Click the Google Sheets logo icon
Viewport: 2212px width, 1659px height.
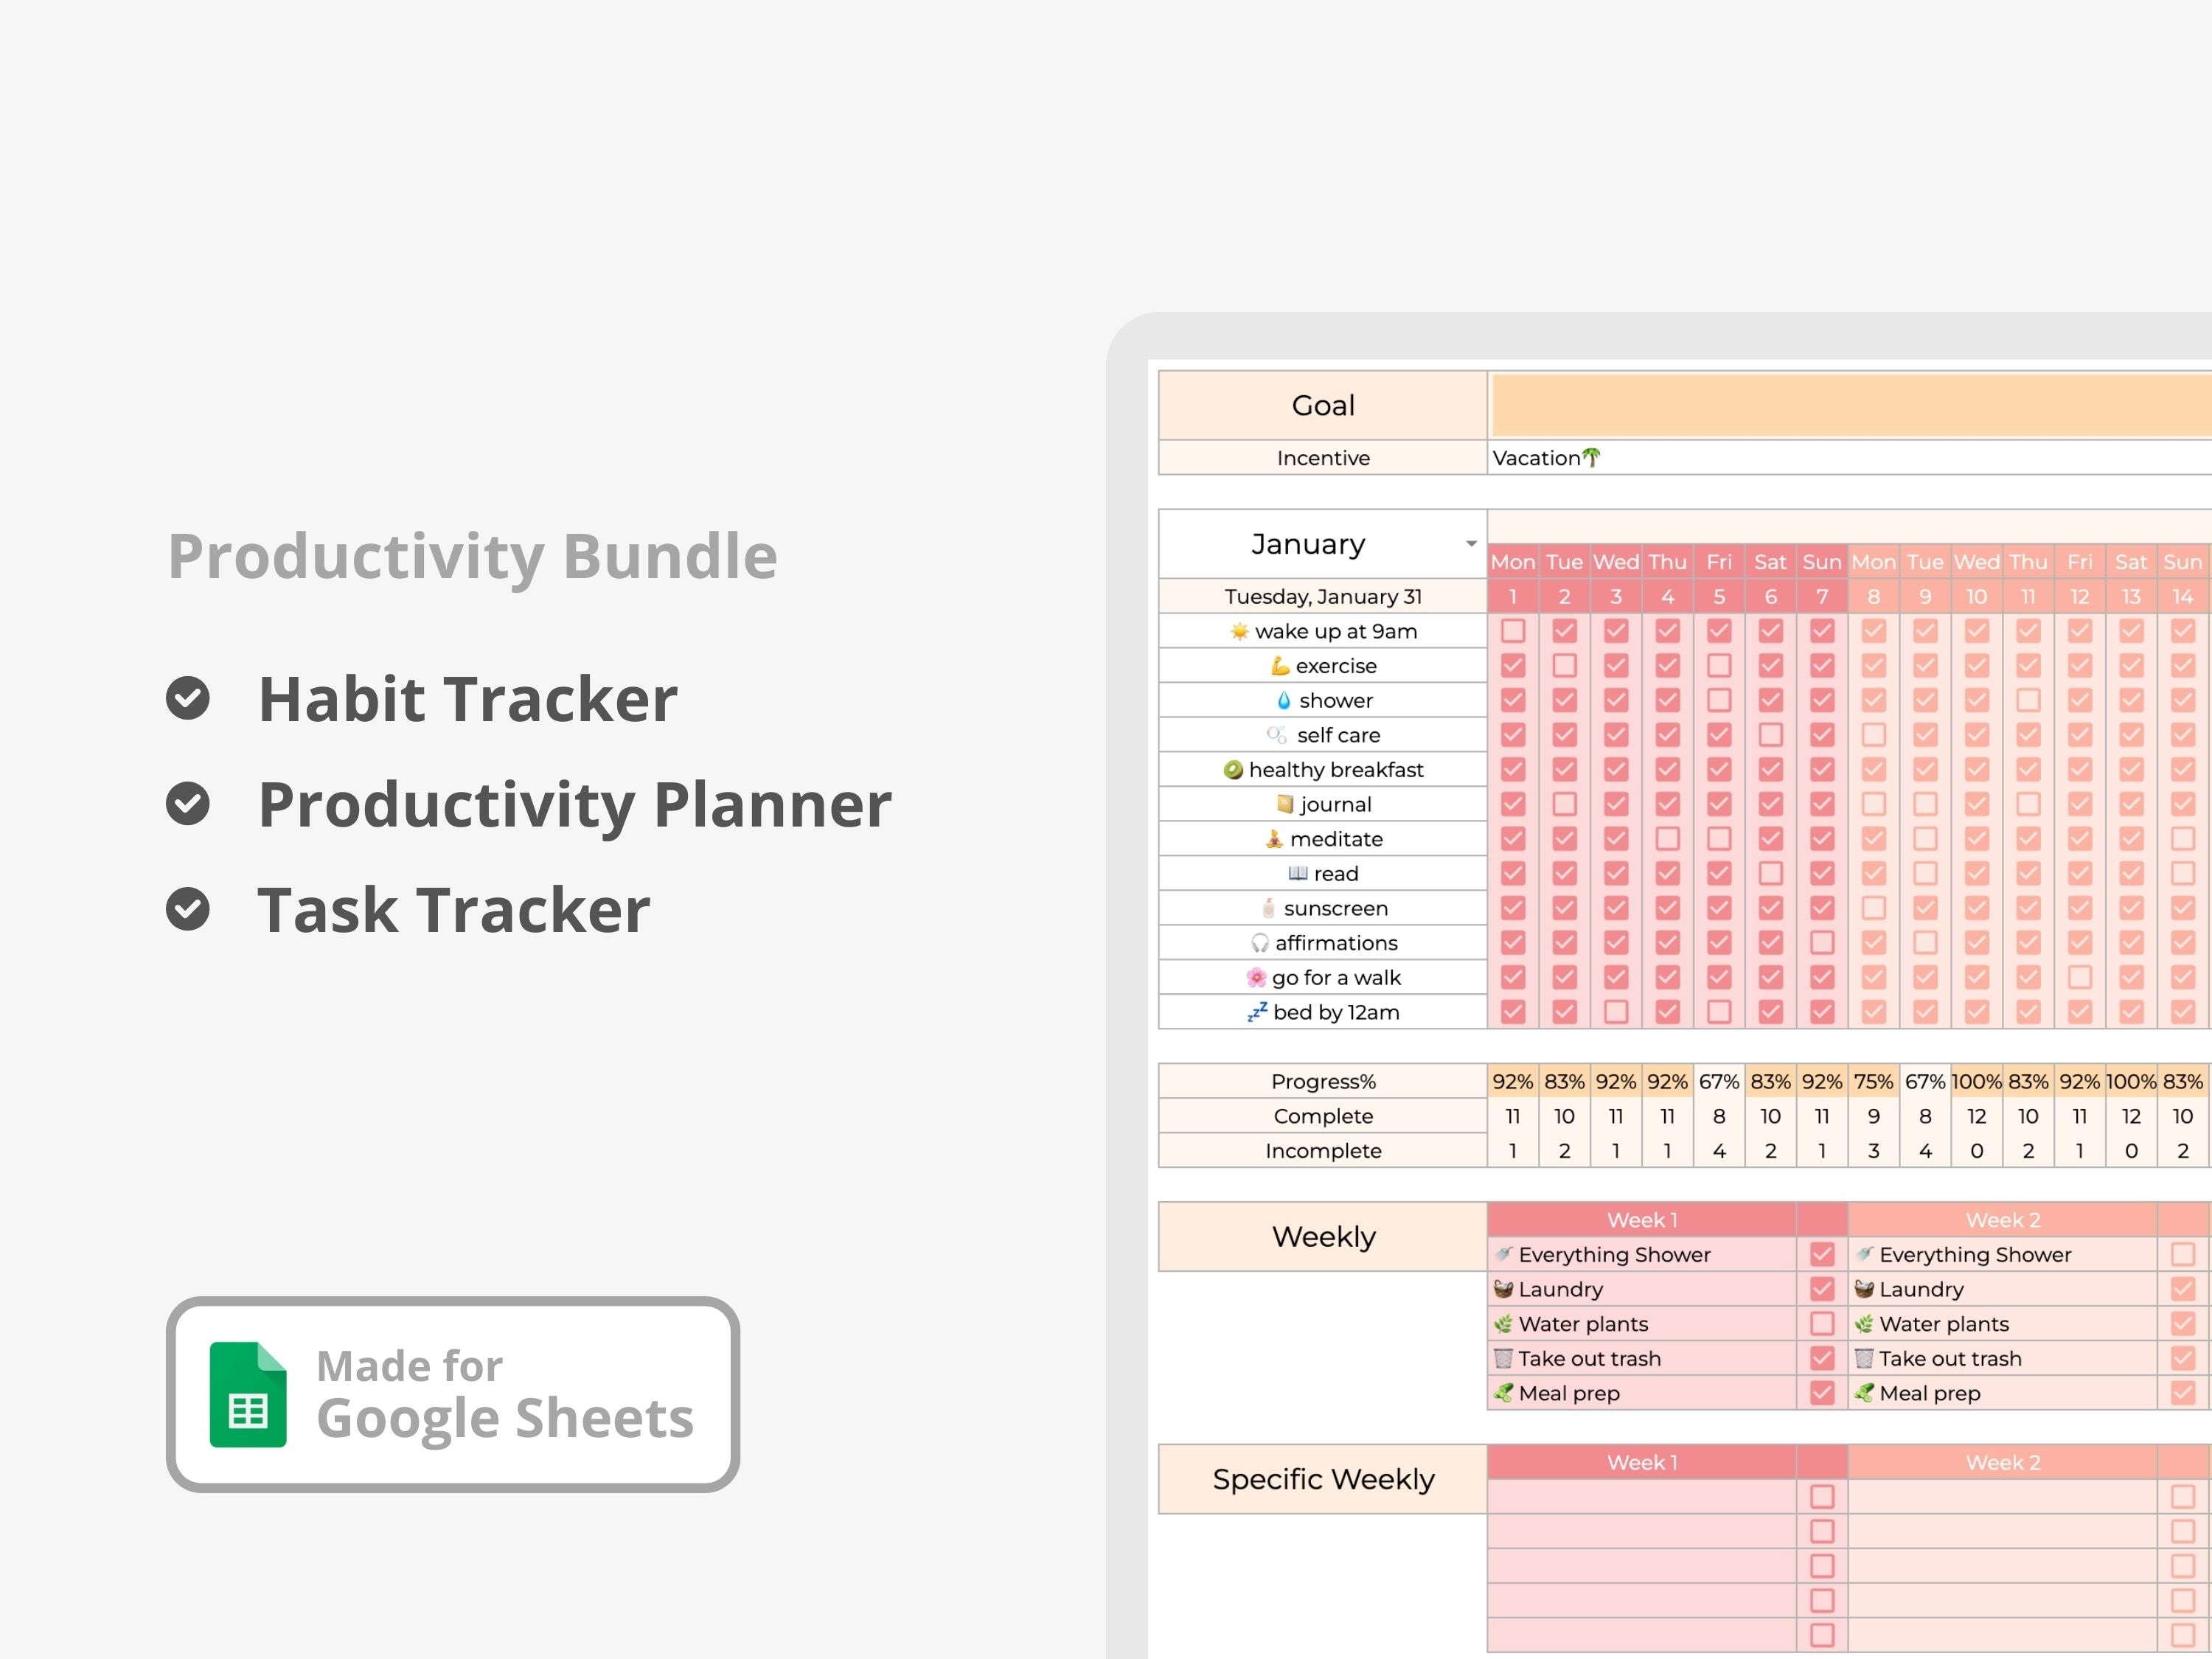click(x=247, y=1394)
